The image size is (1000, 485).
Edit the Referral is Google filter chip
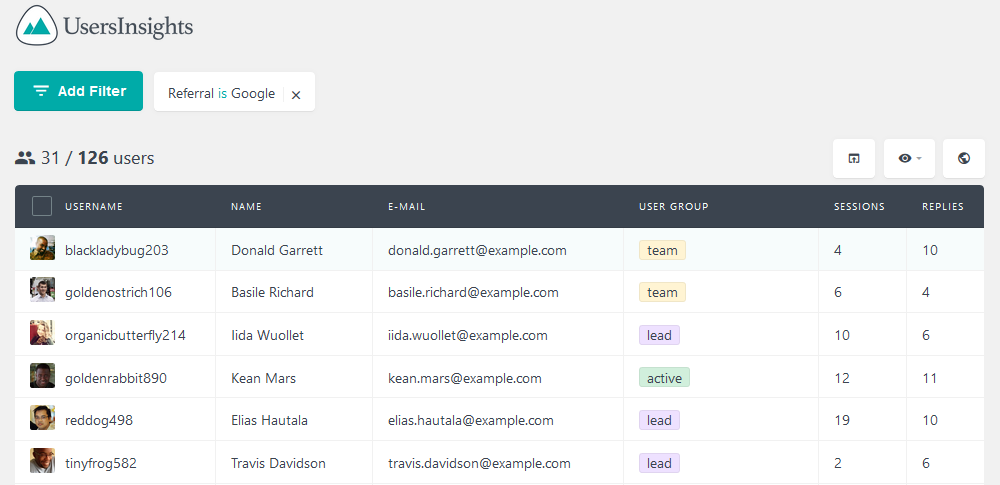click(221, 94)
